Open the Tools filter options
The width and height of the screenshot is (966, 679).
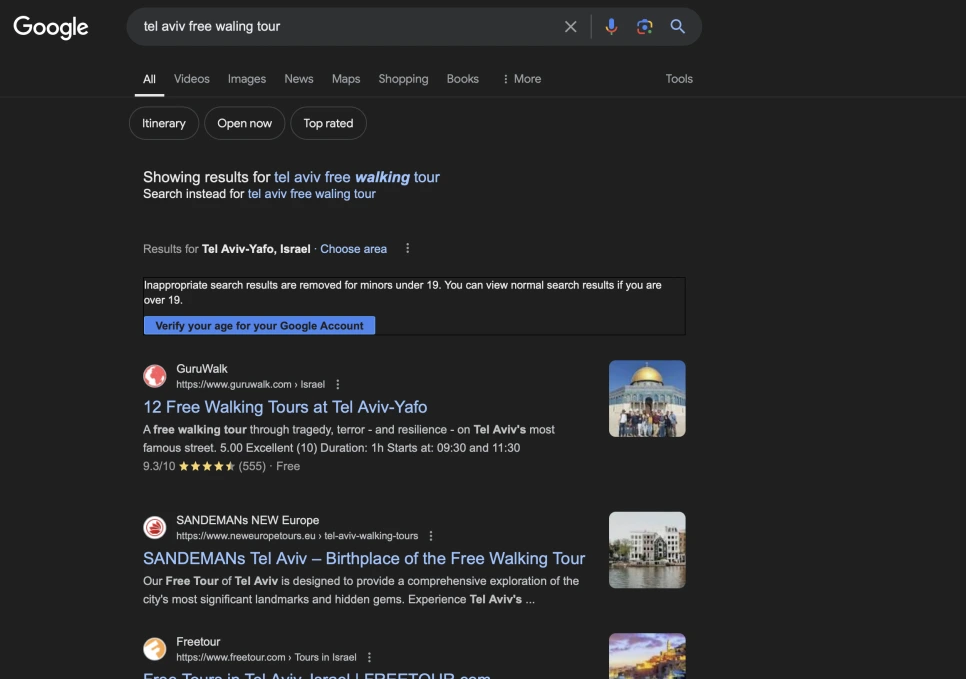coord(679,79)
